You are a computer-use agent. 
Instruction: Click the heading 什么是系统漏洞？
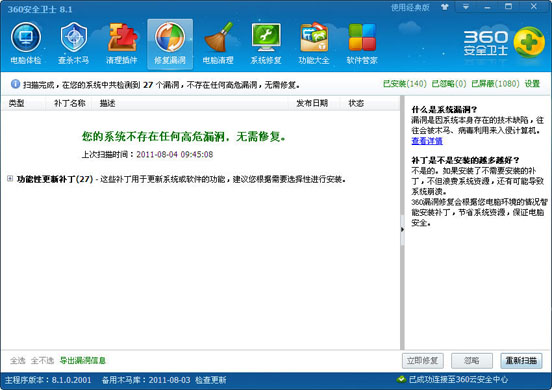(444, 109)
